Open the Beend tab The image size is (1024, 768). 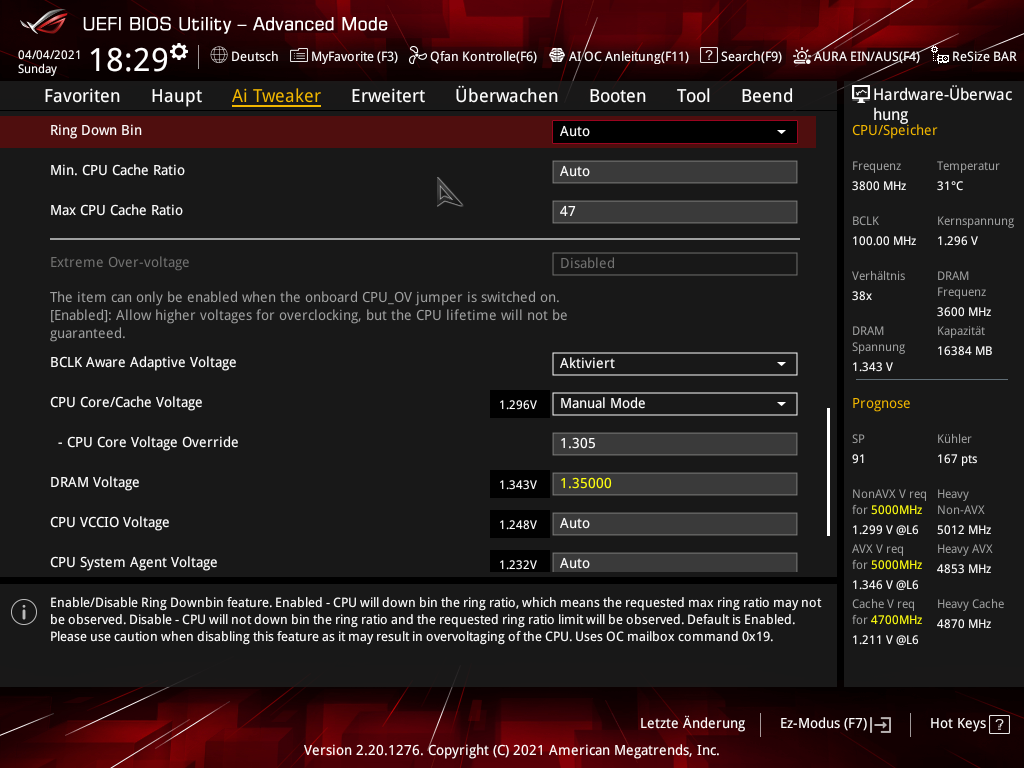click(767, 96)
